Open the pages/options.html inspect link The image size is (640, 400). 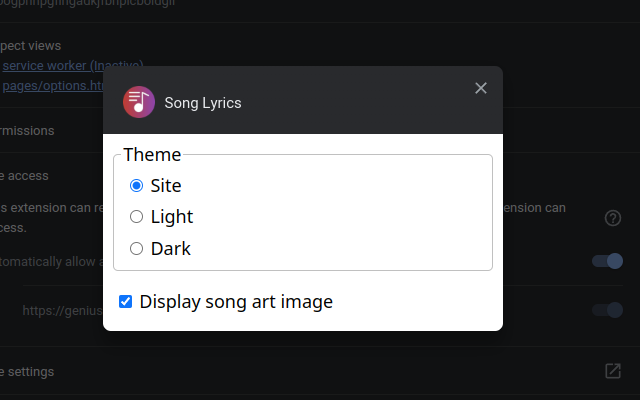(52, 86)
